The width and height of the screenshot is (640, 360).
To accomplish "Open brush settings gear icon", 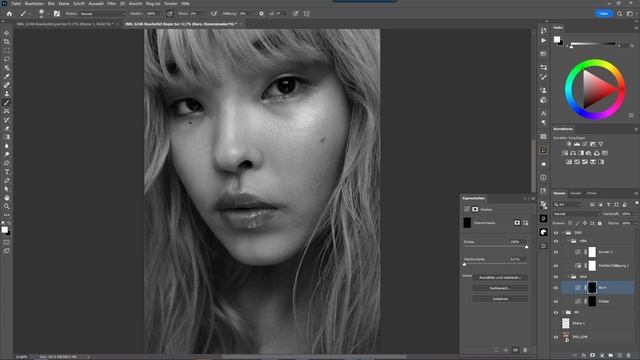I will pos(262,13).
